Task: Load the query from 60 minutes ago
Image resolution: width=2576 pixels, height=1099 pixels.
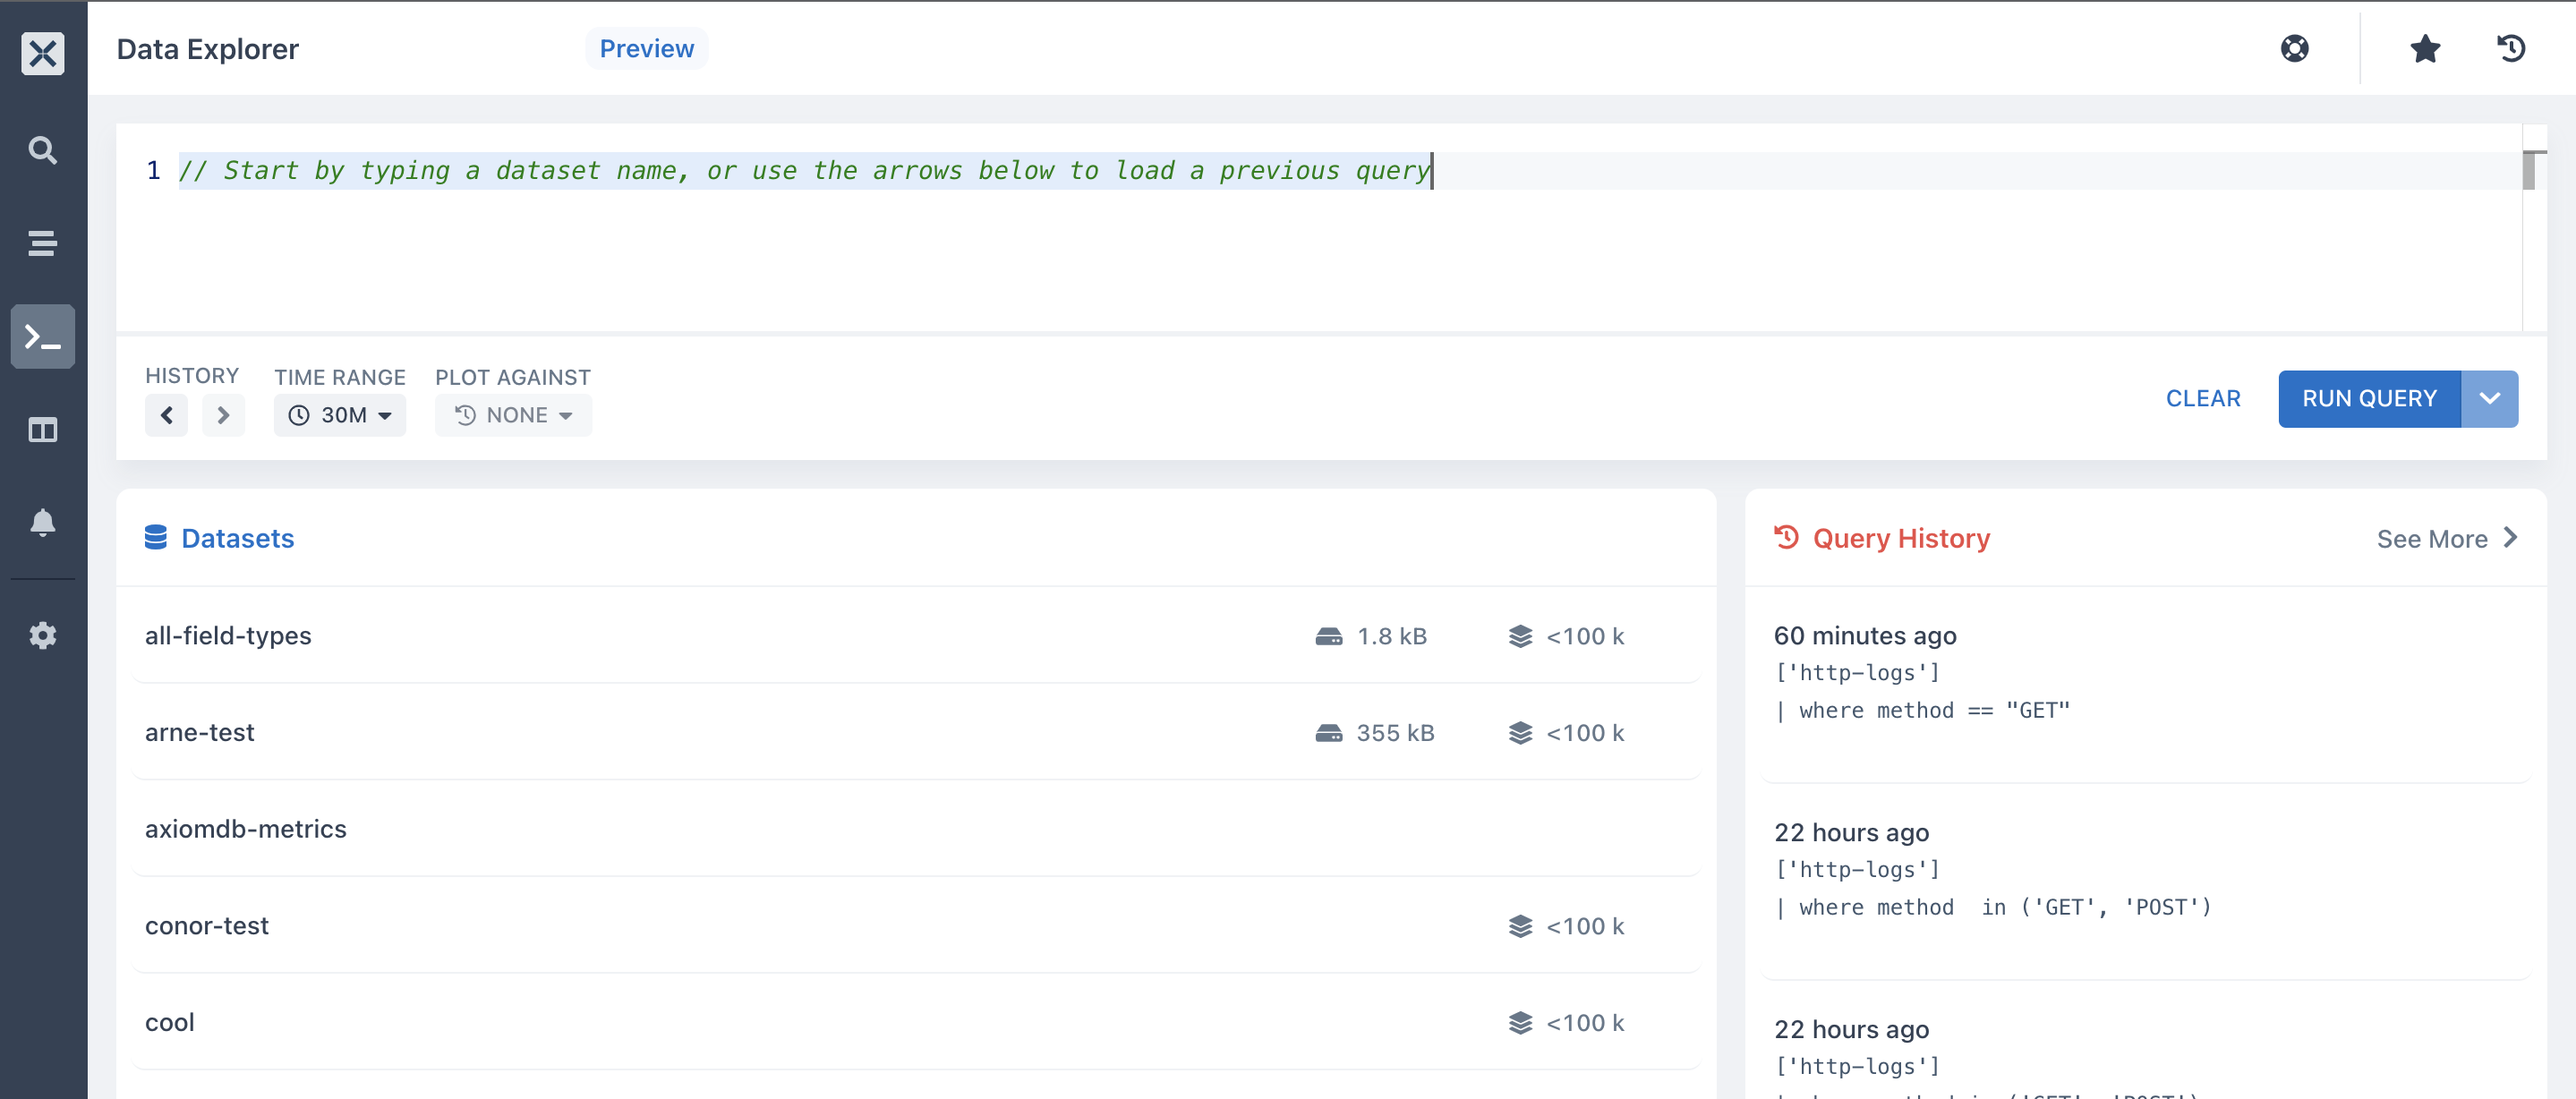Action: [2146, 685]
